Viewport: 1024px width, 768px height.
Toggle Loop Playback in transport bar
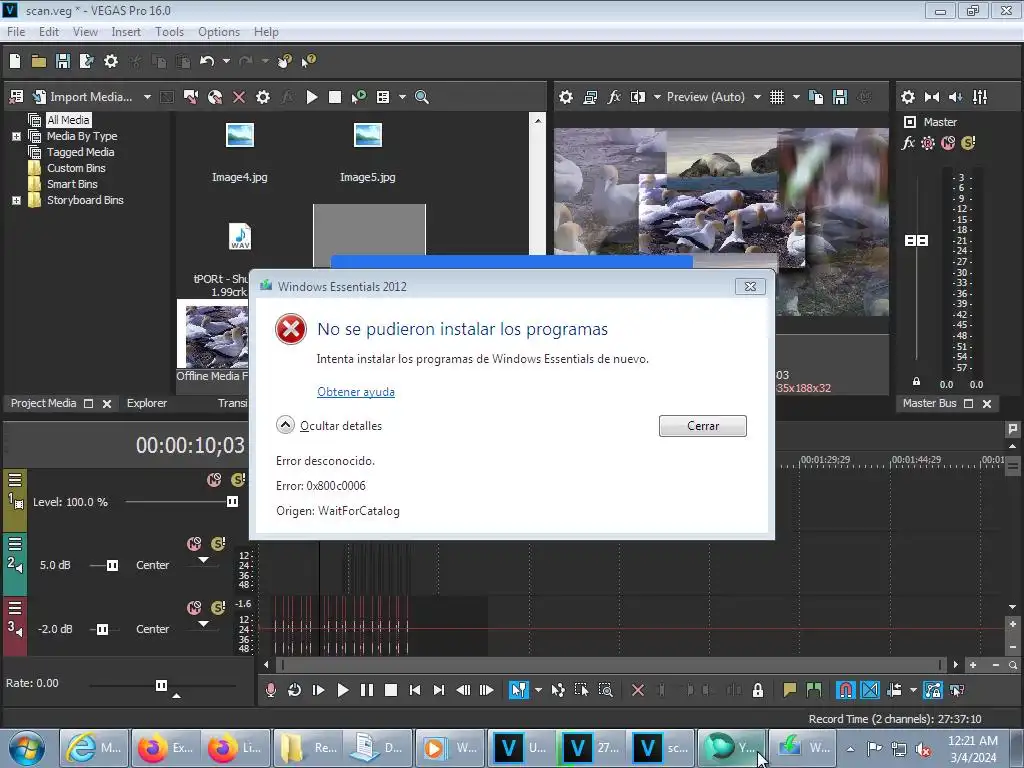295,690
